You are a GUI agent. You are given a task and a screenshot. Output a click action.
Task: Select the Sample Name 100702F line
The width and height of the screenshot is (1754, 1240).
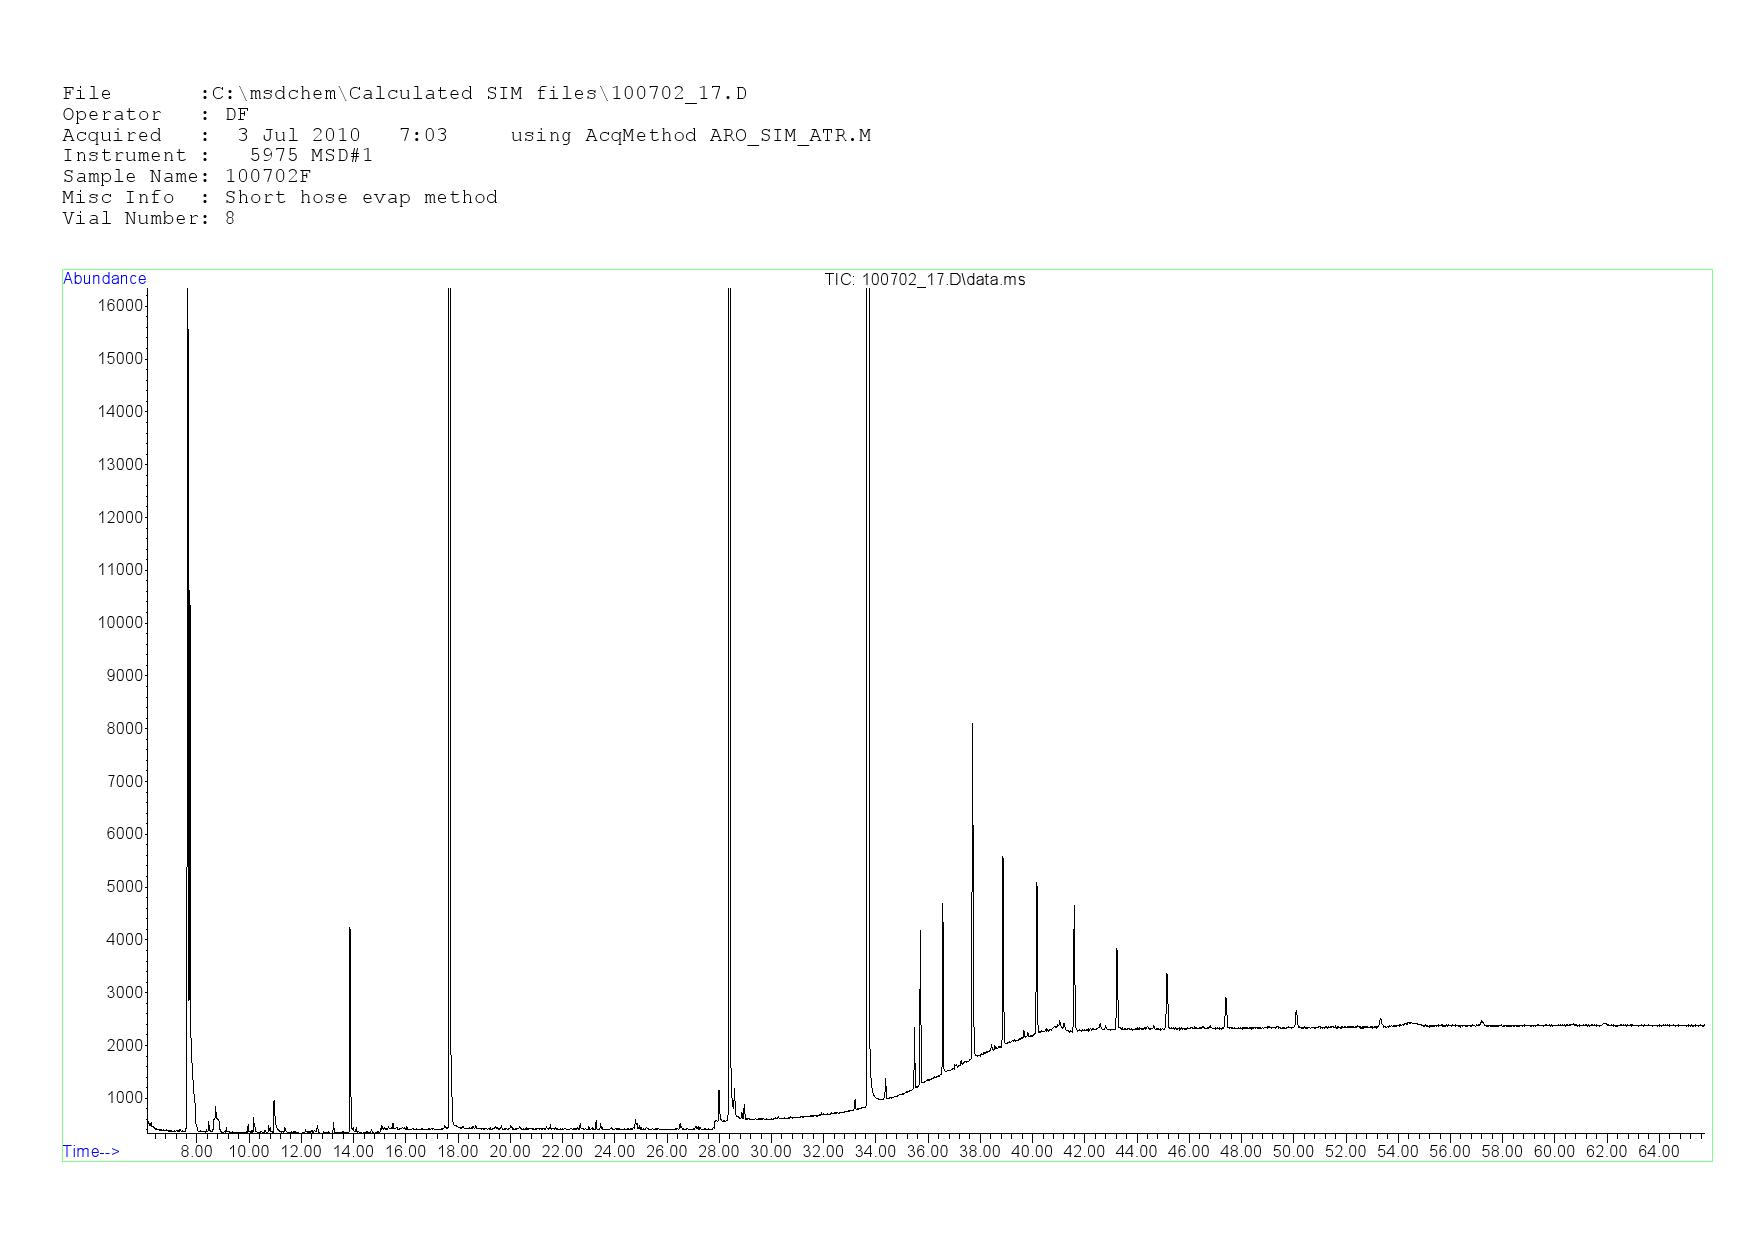click(186, 176)
